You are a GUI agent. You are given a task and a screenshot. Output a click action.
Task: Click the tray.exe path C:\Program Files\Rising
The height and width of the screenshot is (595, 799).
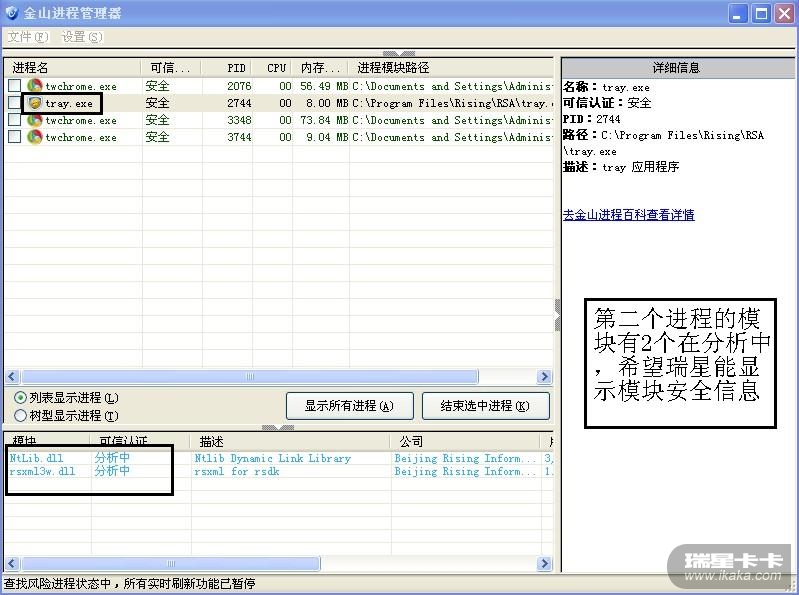pyautogui.click(x=452, y=103)
